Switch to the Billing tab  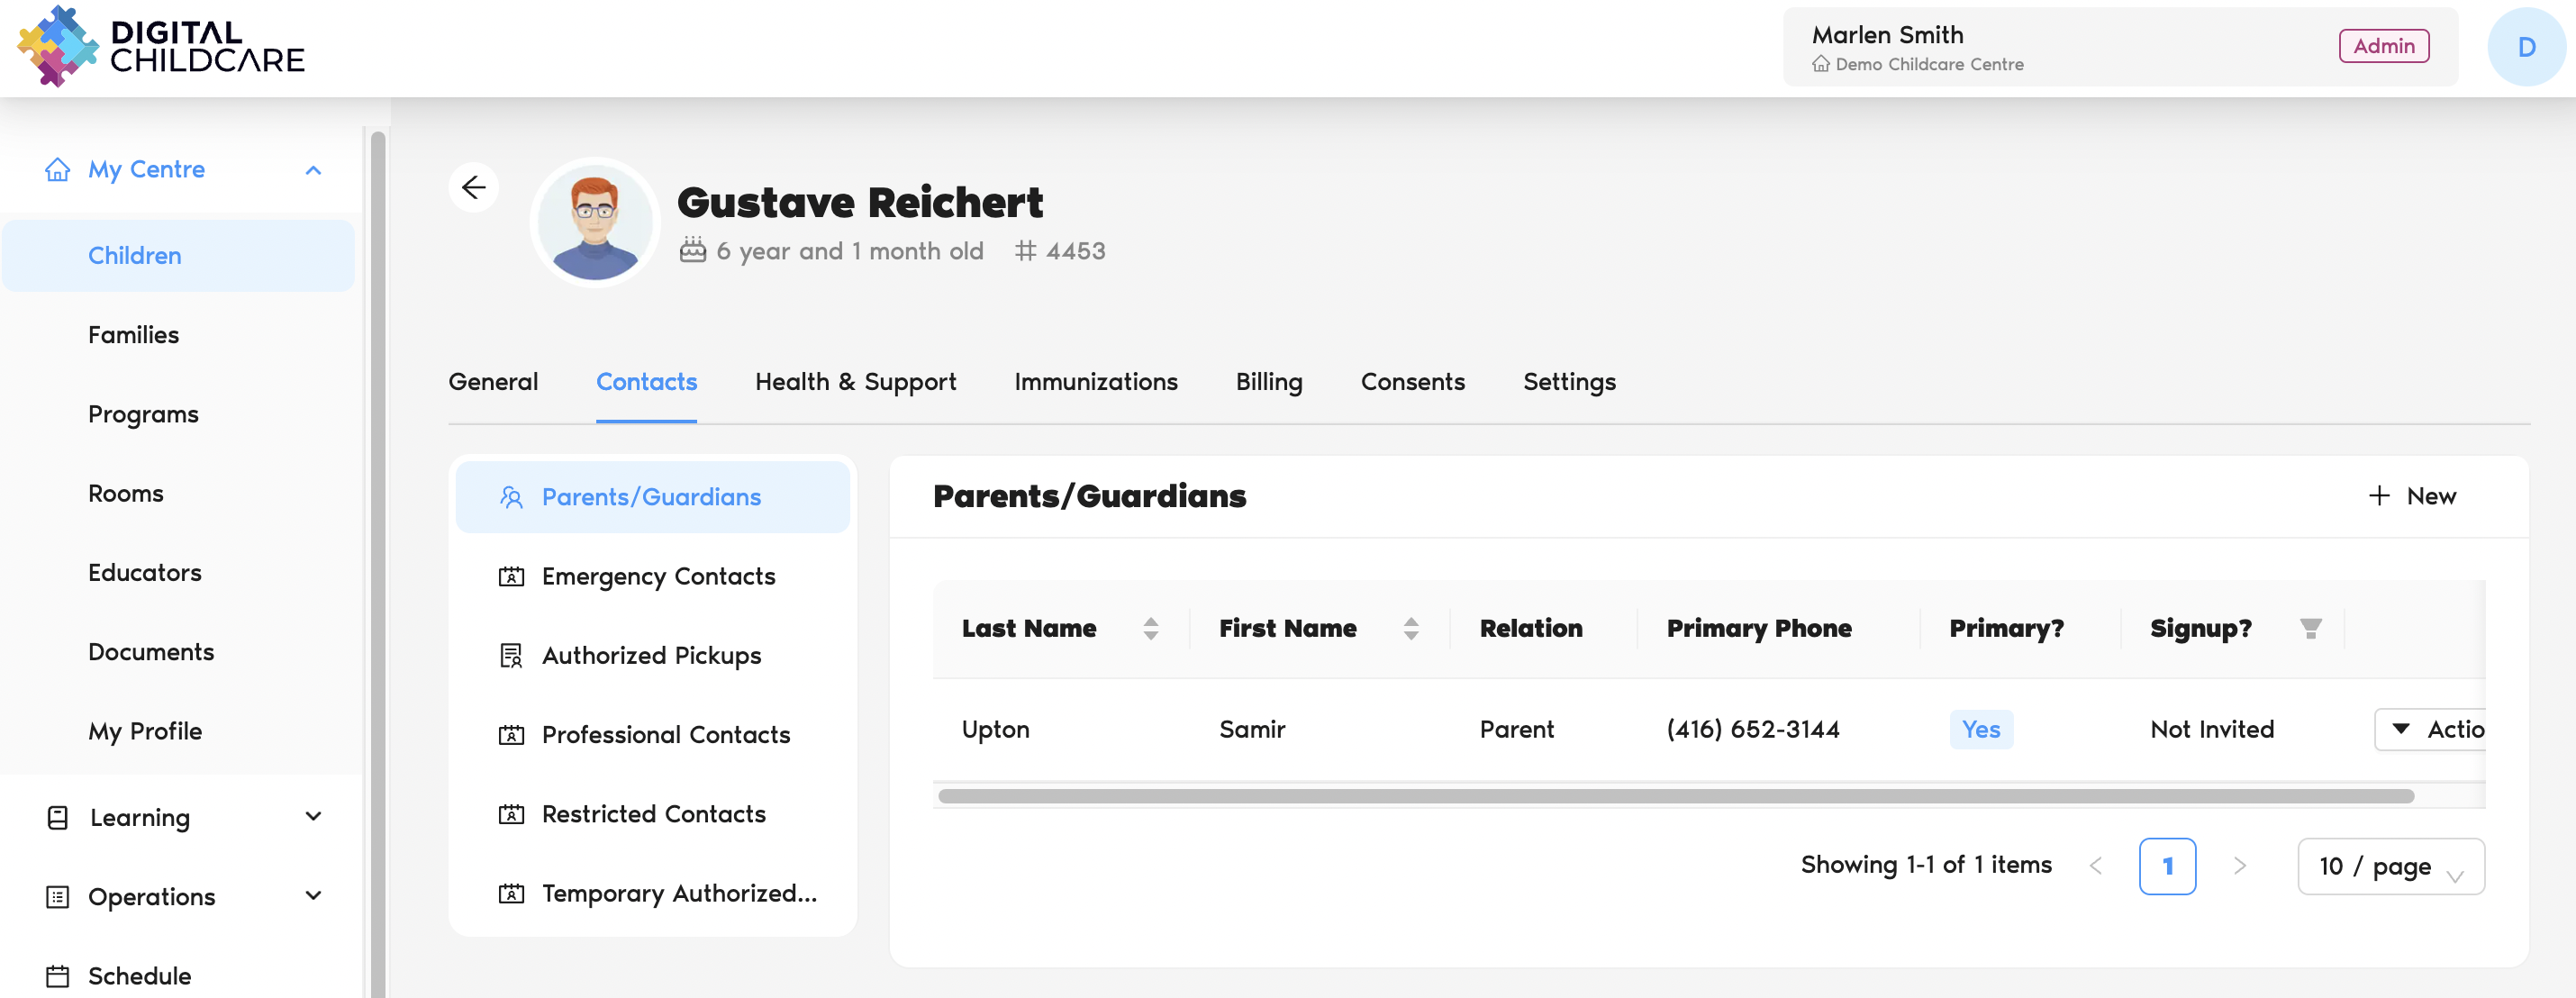[x=1268, y=382]
